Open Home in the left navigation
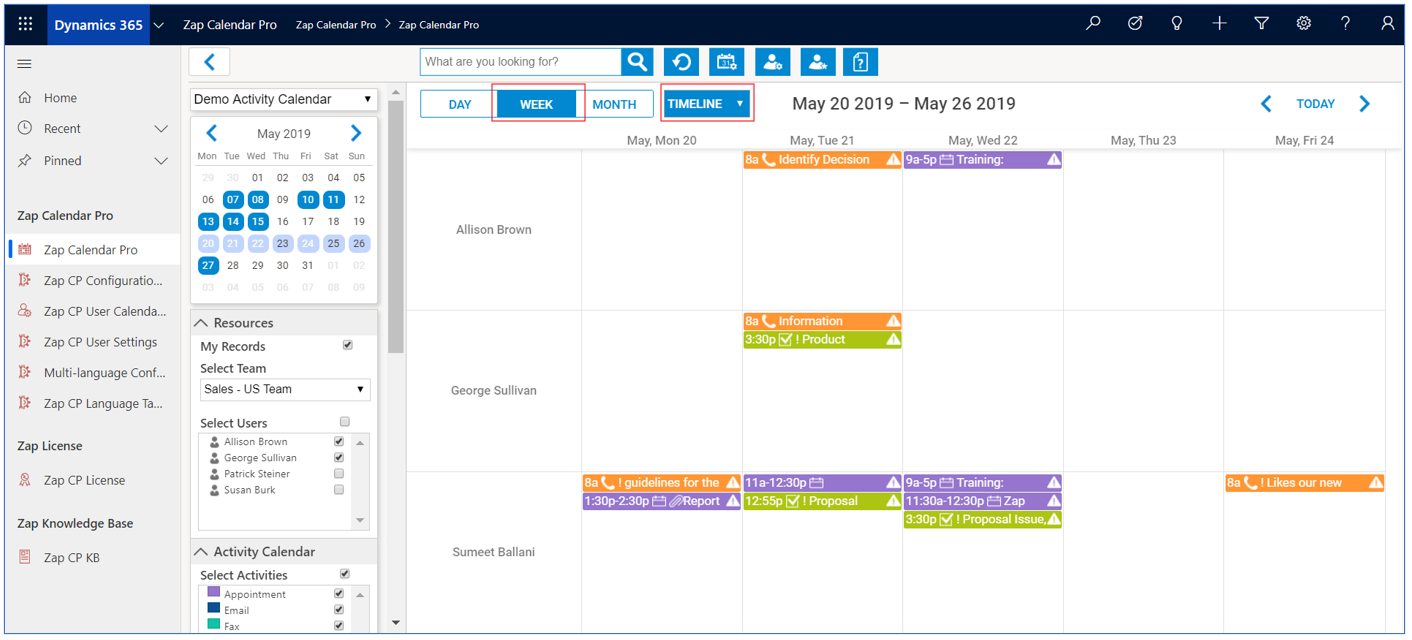Screen dimensions: 1412x640 [x=60, y=98]
